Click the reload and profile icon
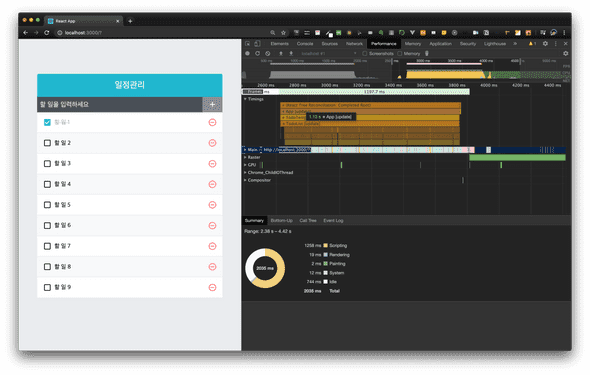The width and height of the screenshot is (590, 375). click(257, 53)
